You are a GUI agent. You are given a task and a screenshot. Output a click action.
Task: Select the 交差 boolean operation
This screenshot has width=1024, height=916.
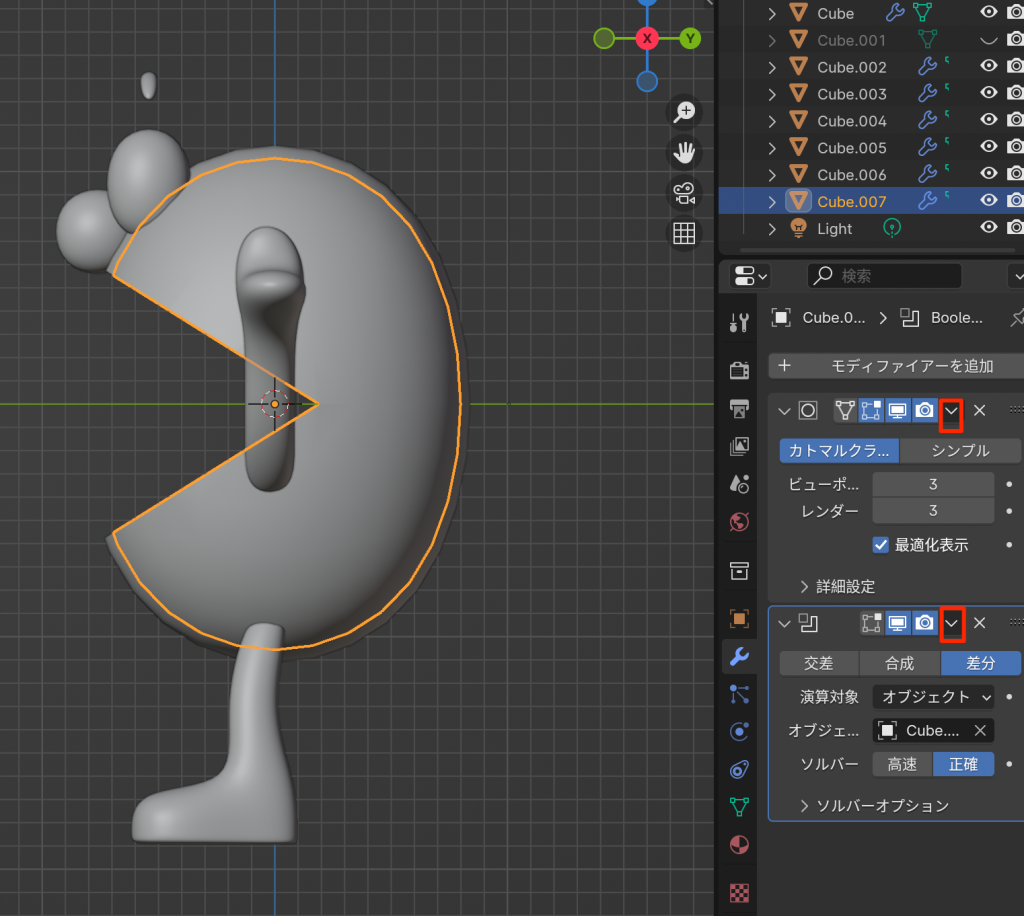pyautogui.click(x=819, y=663)
